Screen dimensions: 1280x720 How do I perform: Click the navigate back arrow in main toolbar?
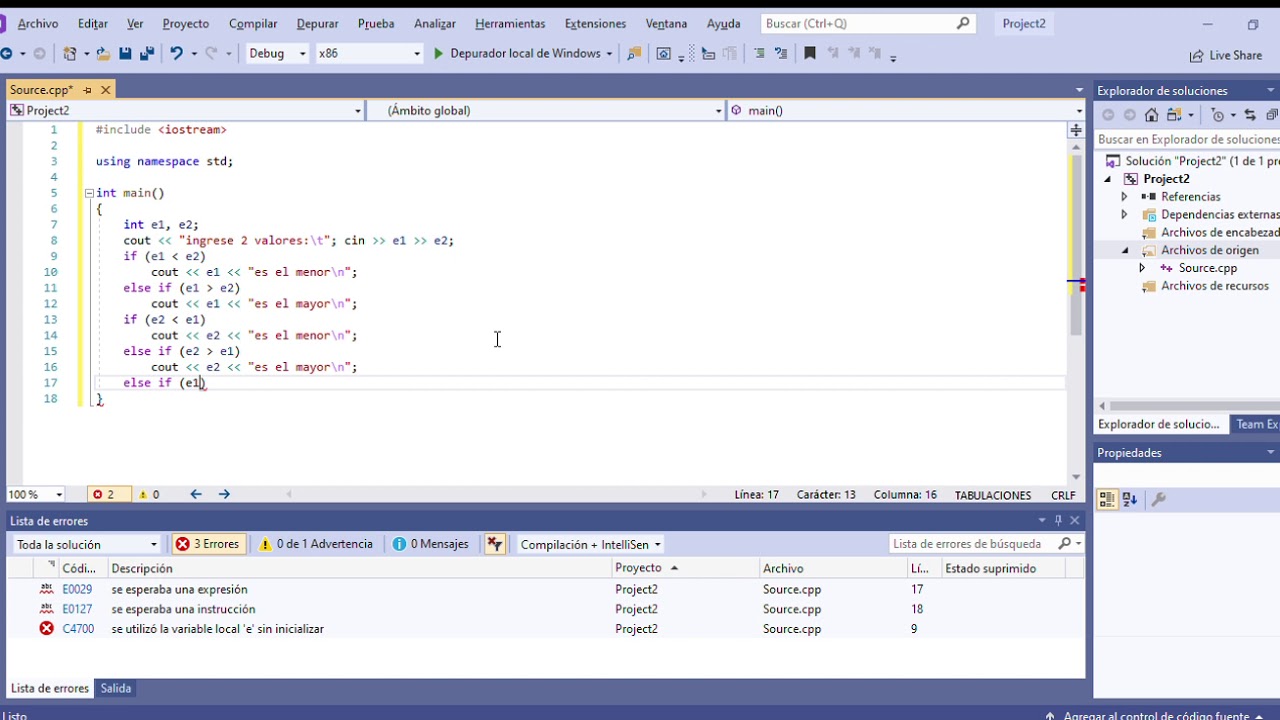[x=7, y=54]
